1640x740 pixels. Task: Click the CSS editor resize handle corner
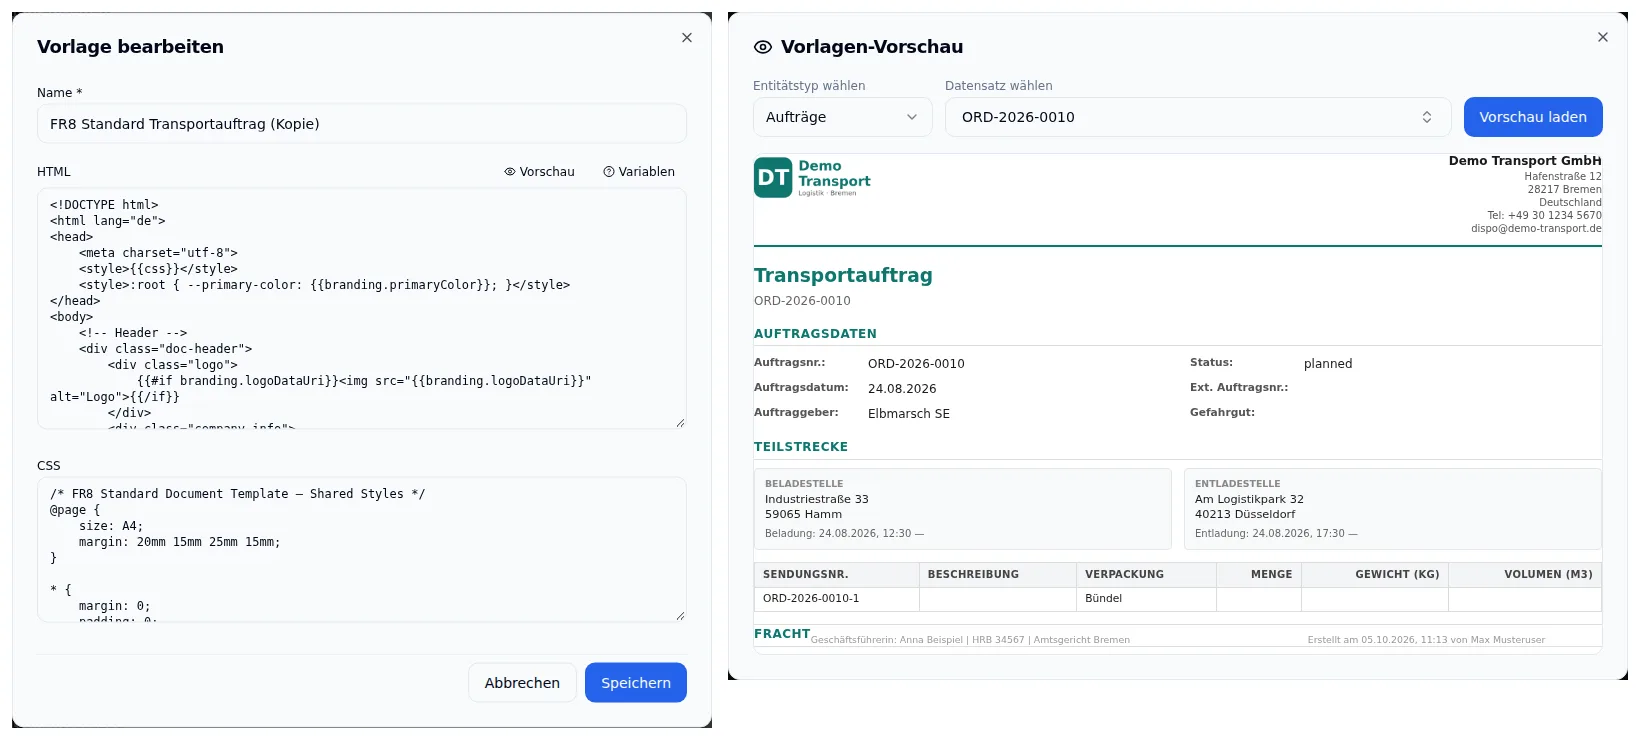(x=680, y=615)
